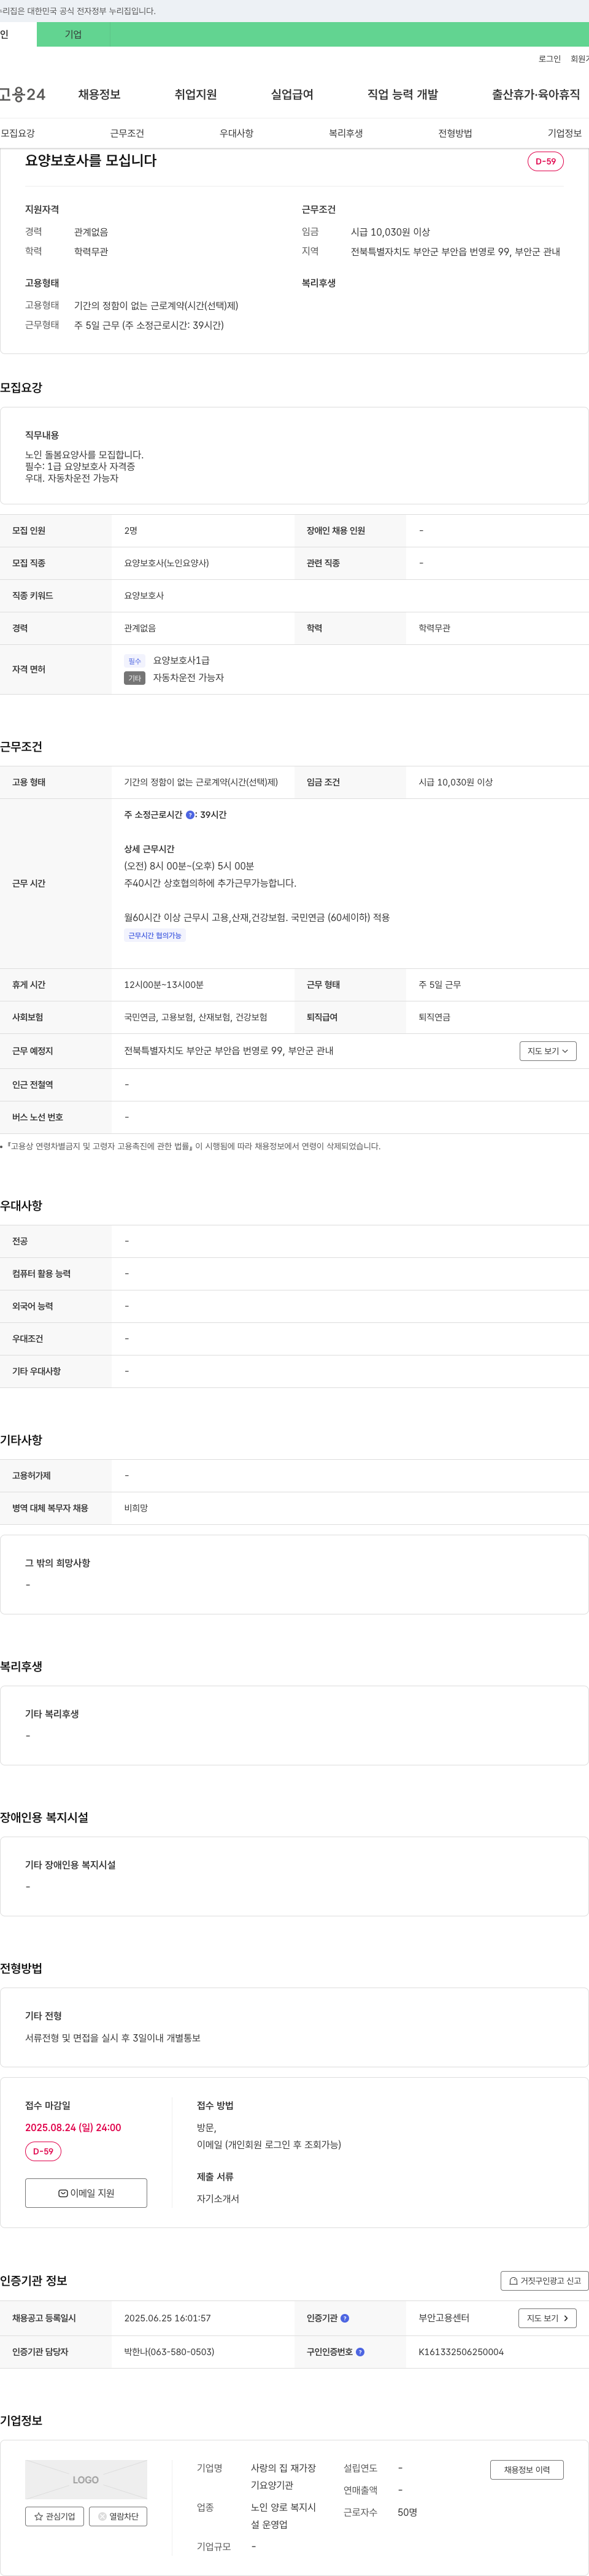The width and height of the screenshot is (589, 2576).
Task: Click the company LOGO placeholder image
Action: point(86,2480)
